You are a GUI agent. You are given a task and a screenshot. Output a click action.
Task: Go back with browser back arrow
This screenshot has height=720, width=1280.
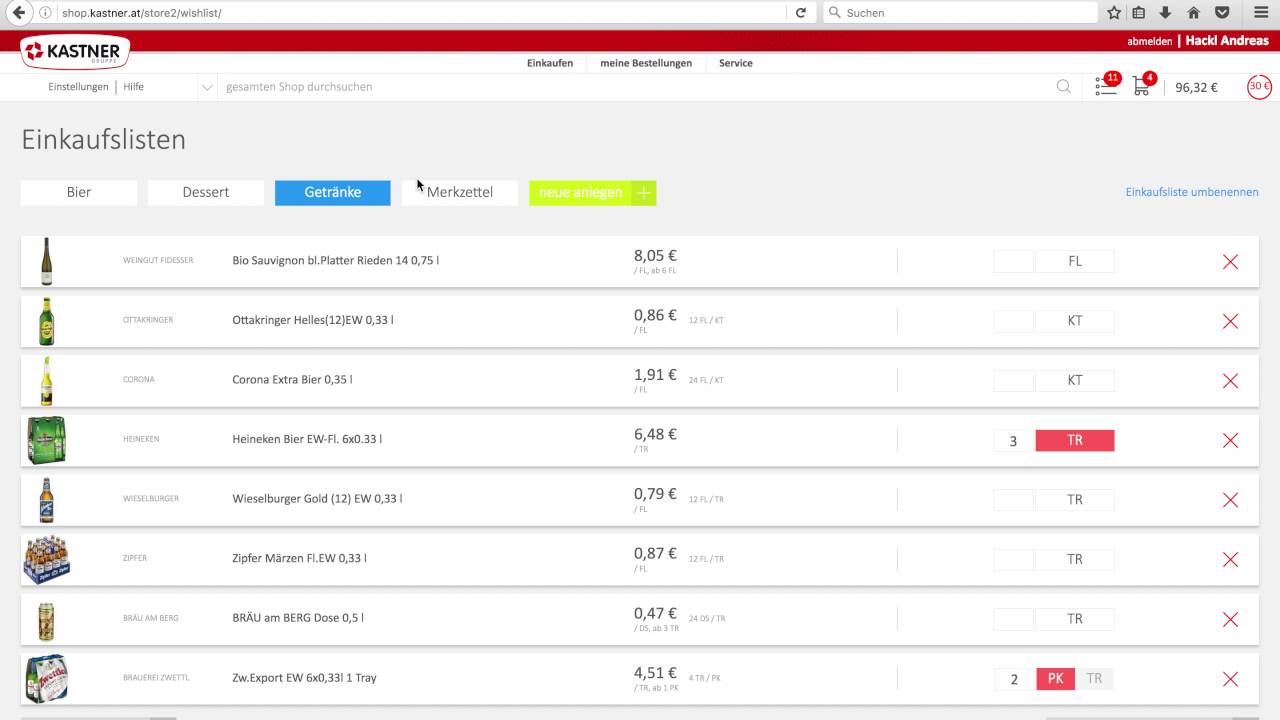[x=18, y=13]
